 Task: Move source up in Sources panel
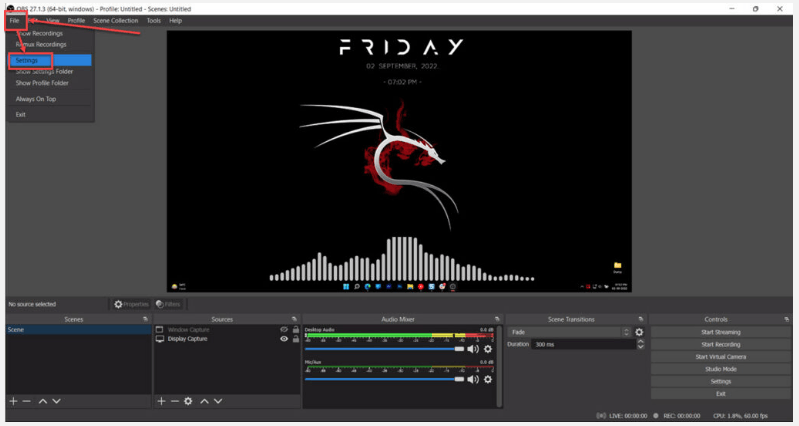tap(204, 401)
